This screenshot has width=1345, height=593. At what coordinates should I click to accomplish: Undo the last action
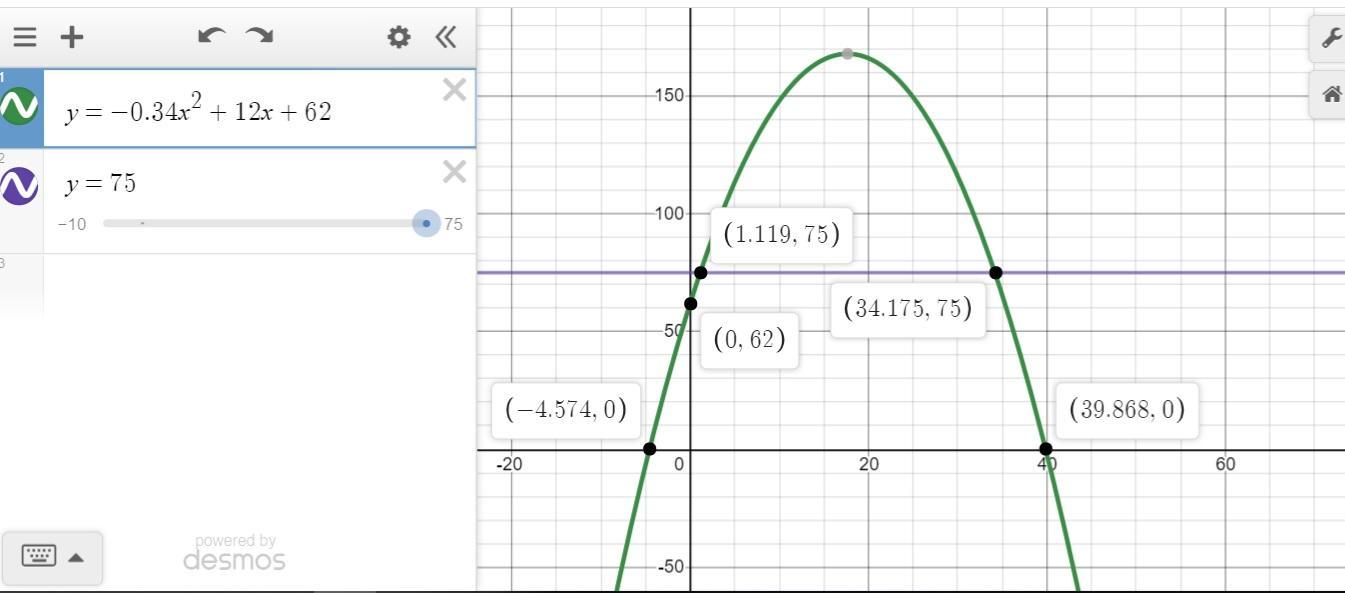pyautogui.click(x=211, y=36)
